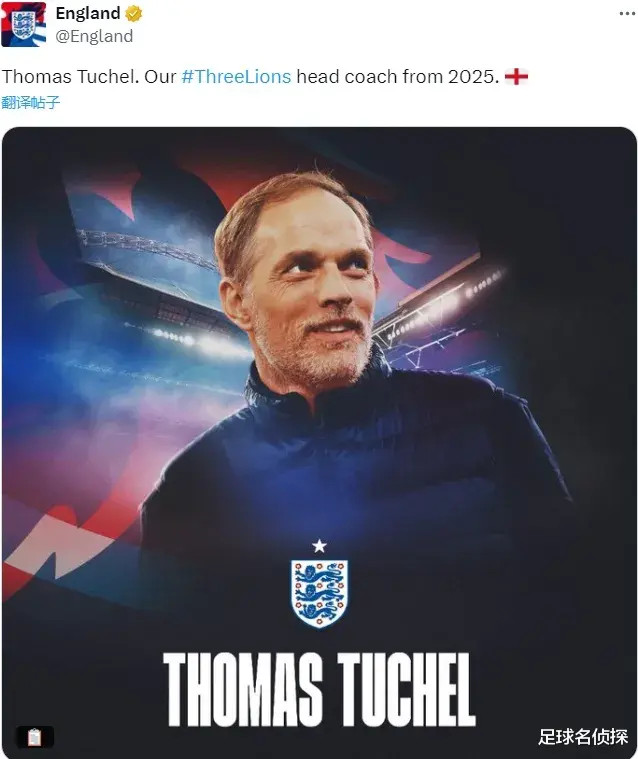This screenshot has width=638, height=759.
Task: Click the England flag emoji
Action: [x=516, y=76]
